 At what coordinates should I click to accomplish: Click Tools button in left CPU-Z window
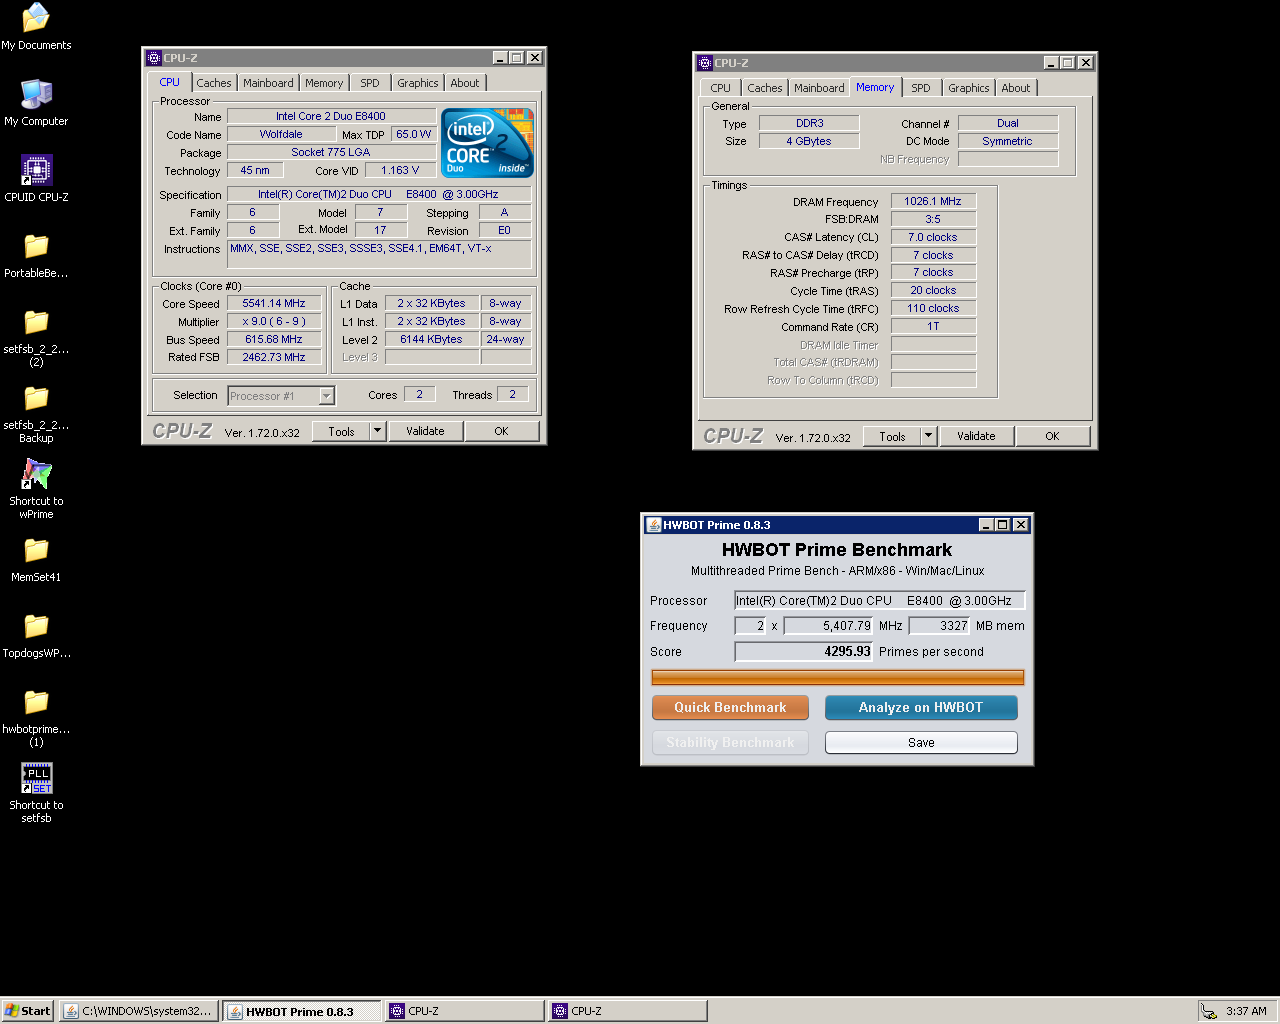tap(341, 431)
